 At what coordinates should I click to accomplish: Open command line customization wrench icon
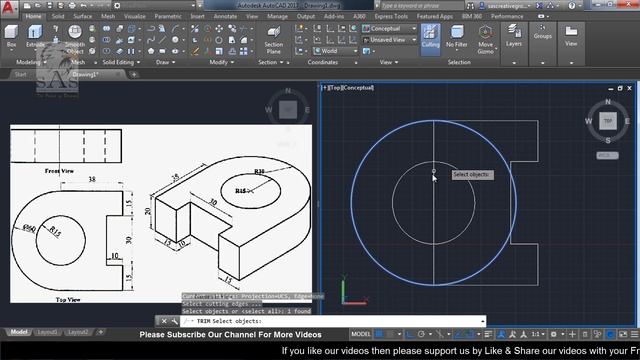(x=174, y=321)
